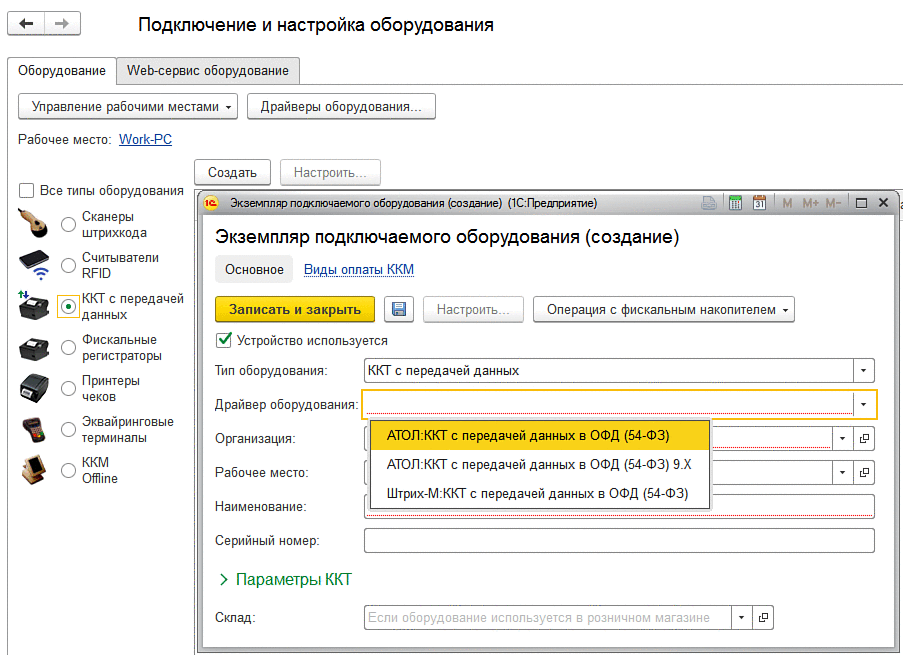This screenshot has height=655, width=903.
Task: Choose АТОЛ:ККТ с передачей данных в ОФД (54-ФЗ)
Action: (x=540, y=436)
